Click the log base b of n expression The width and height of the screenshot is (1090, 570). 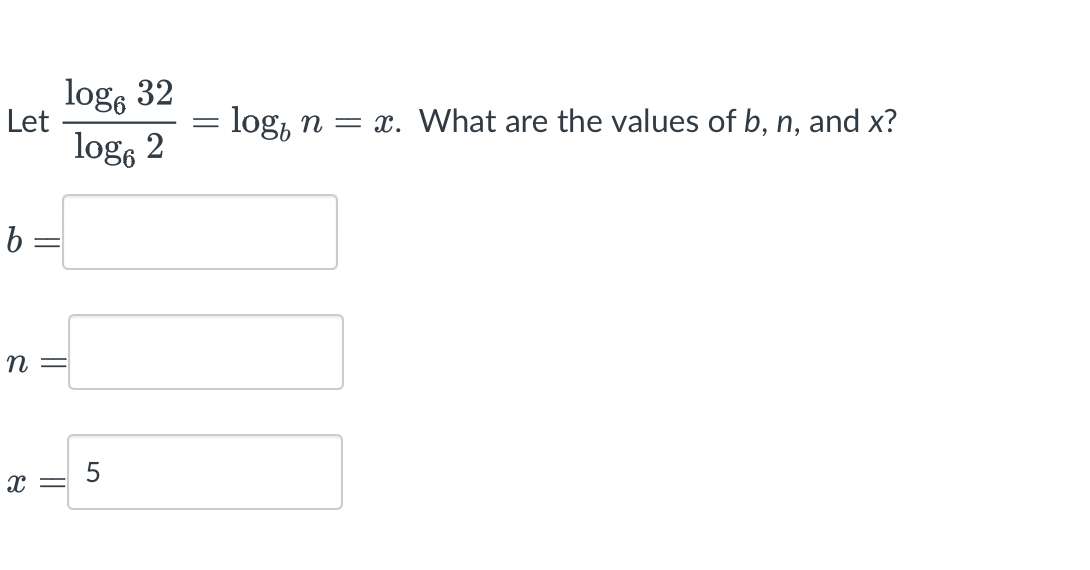pos(277,123)
